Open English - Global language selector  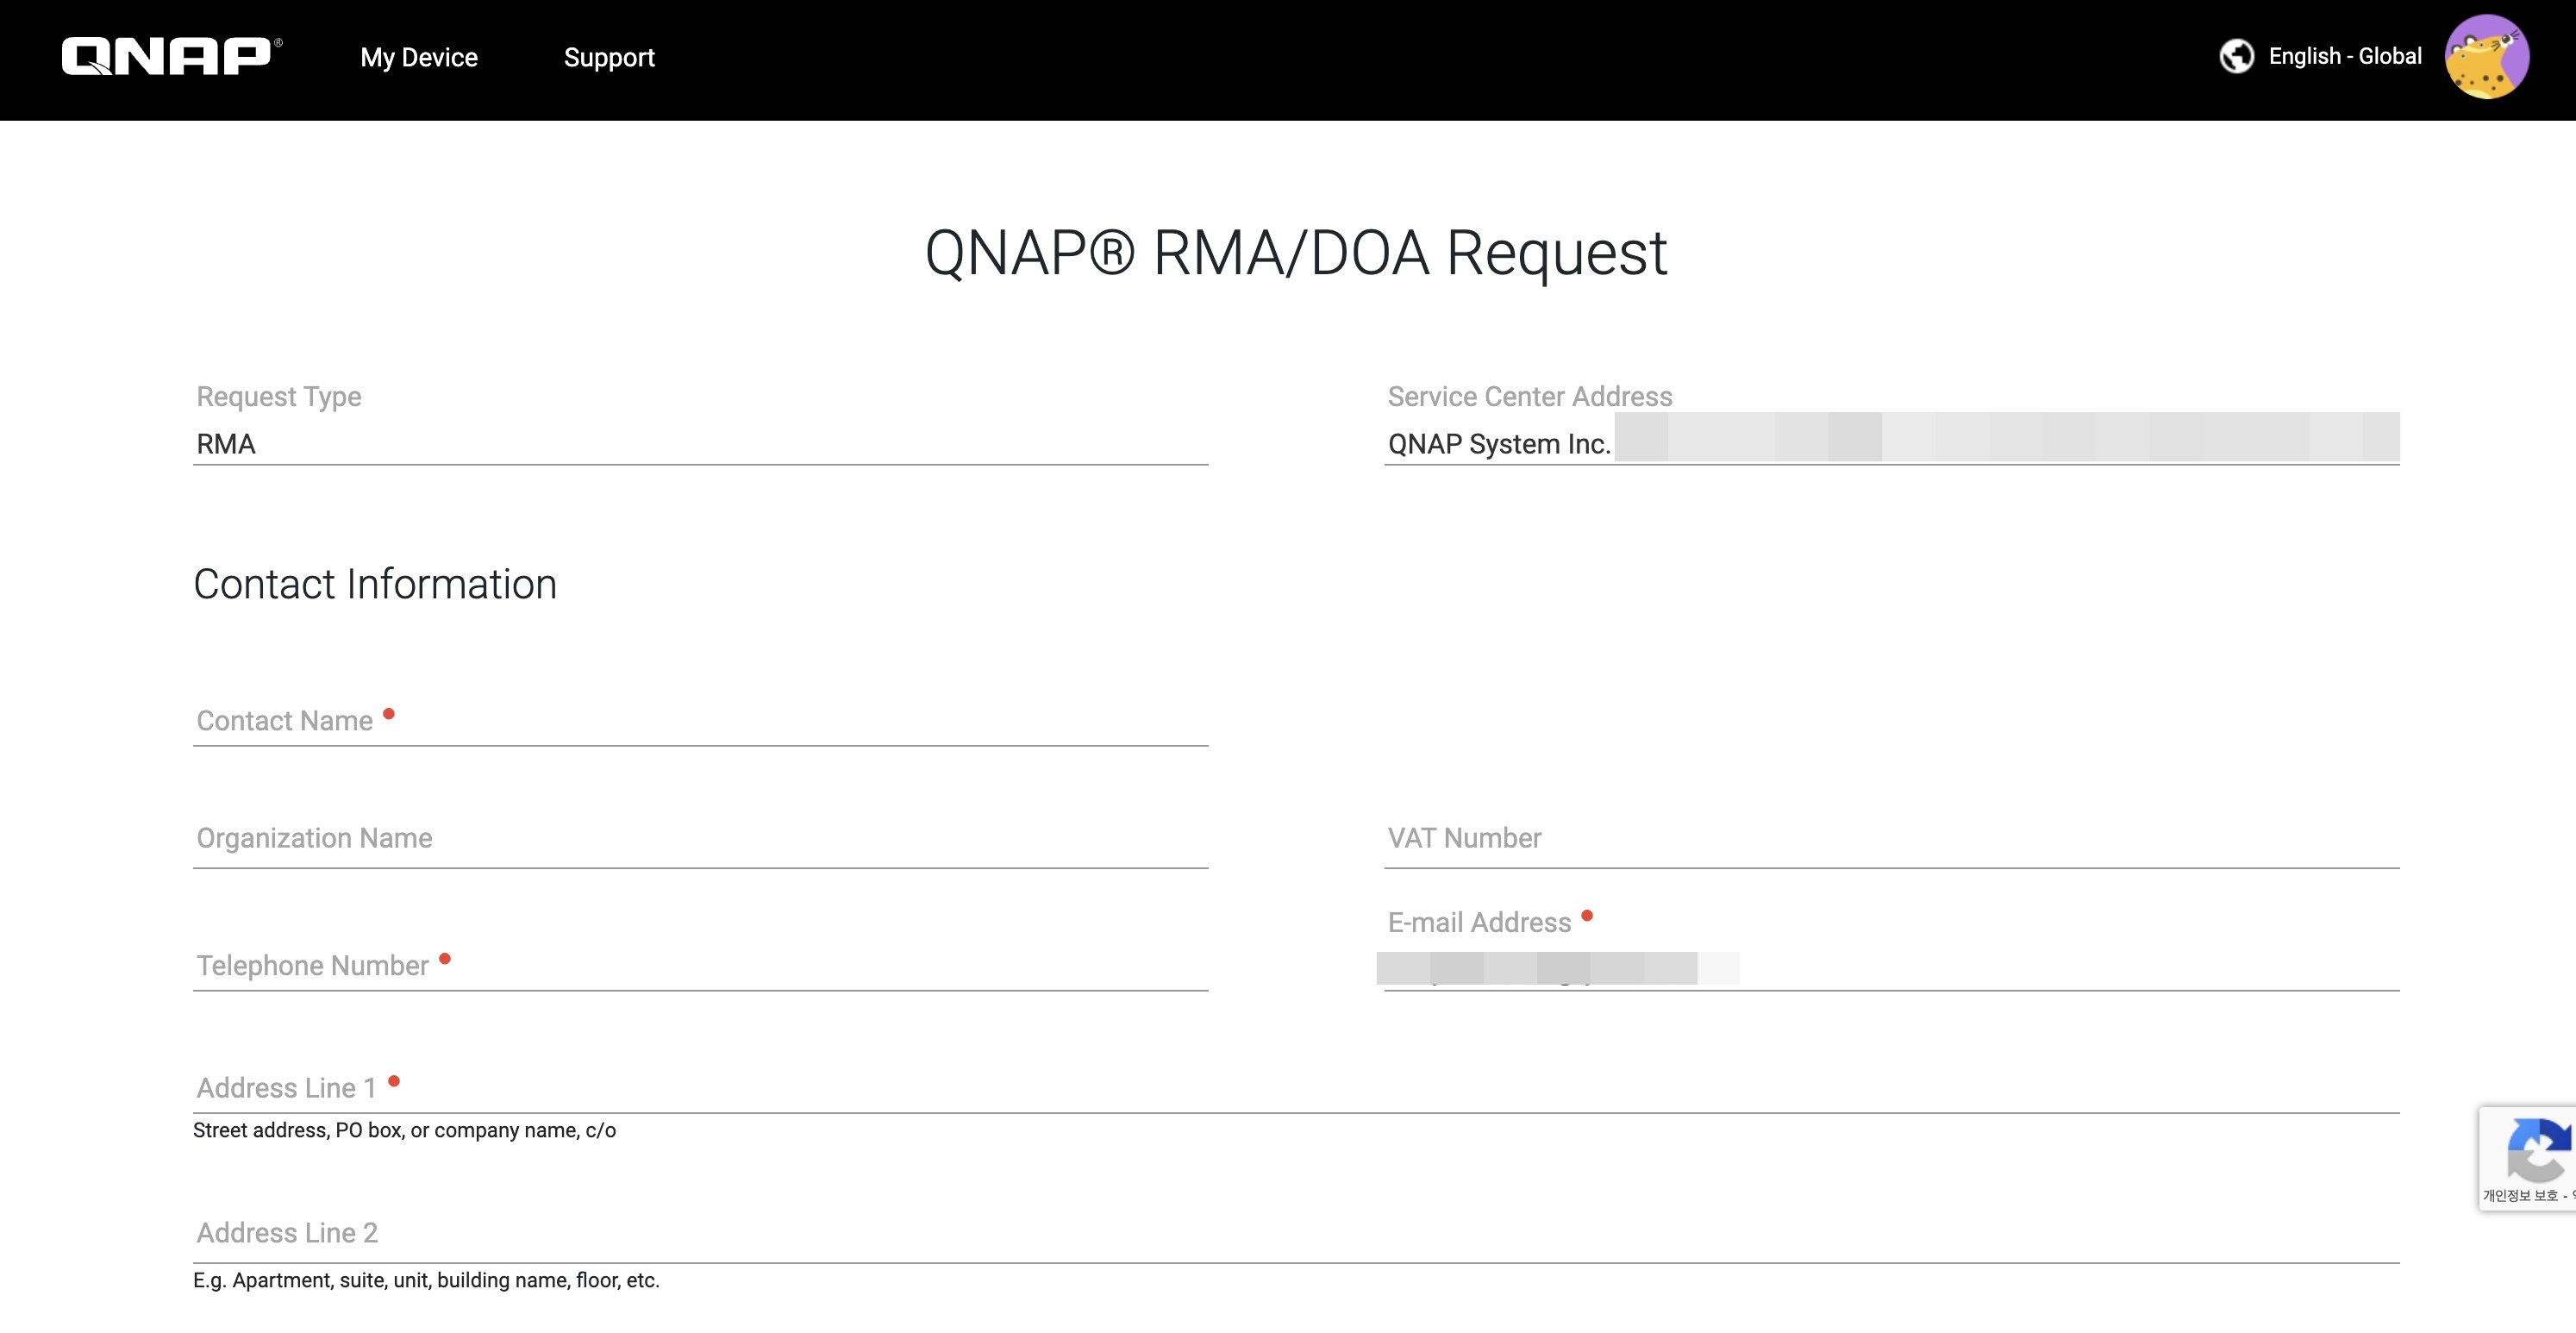pos(2345,56)
